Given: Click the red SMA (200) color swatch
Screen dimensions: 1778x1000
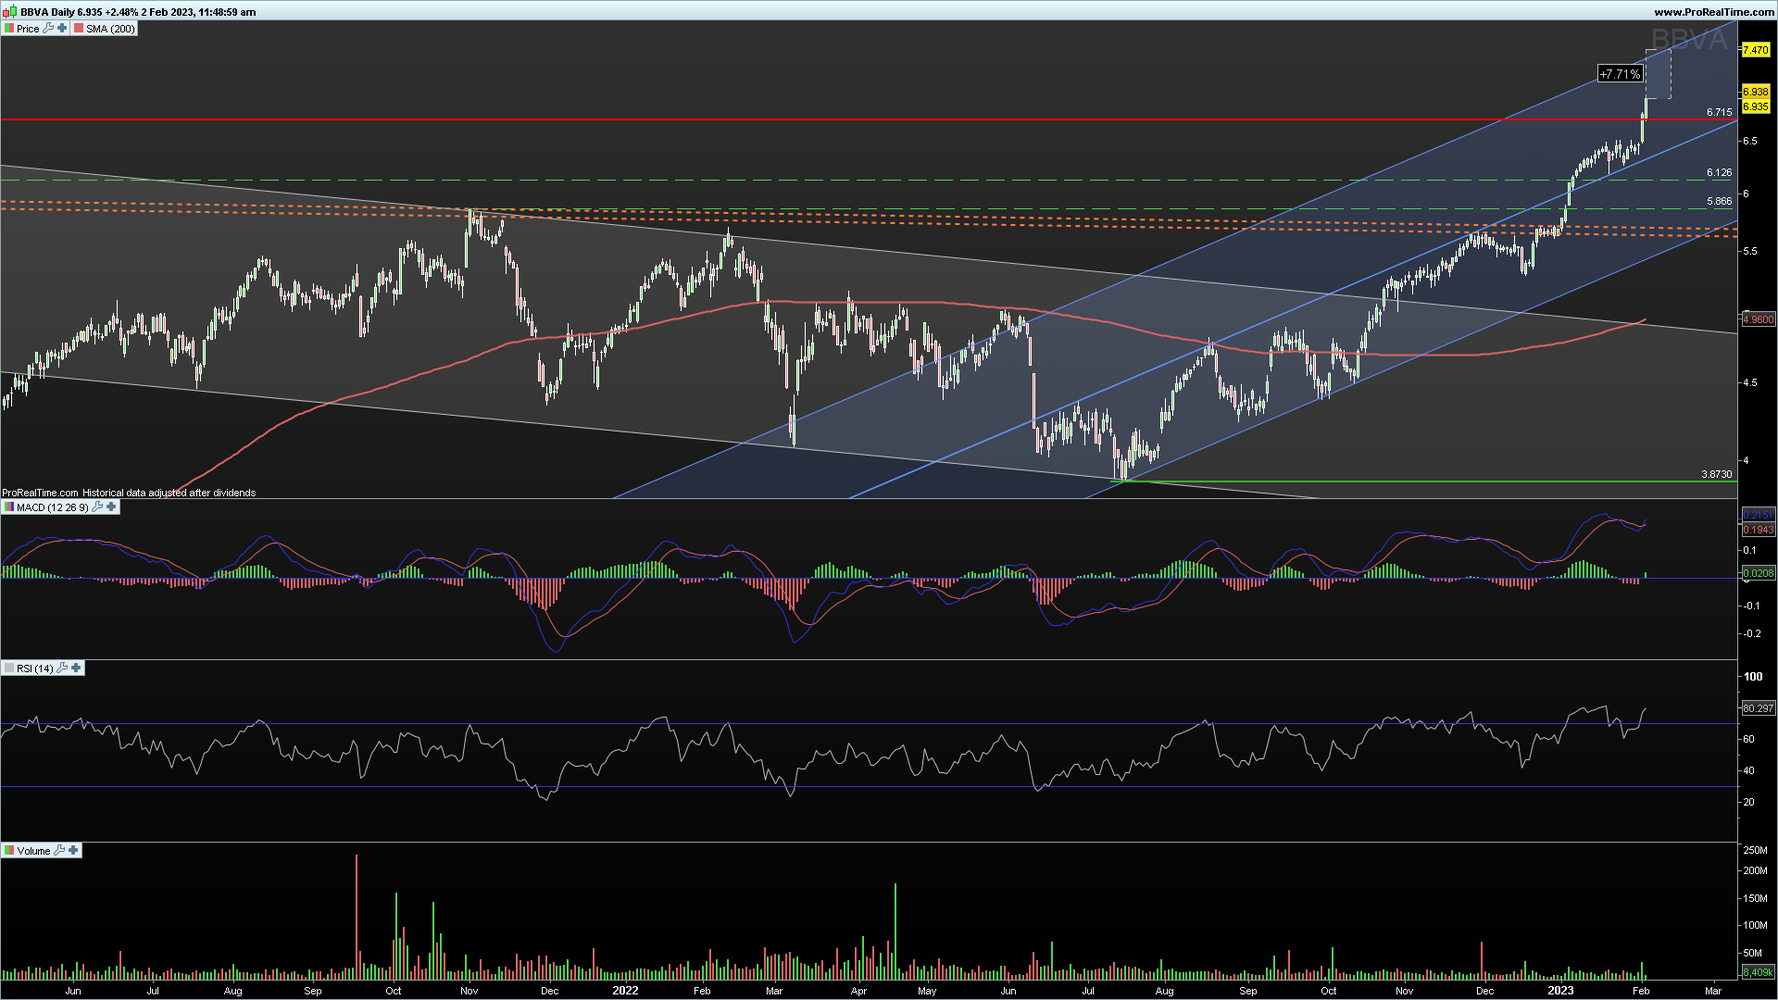Looking at the screenshot, I should point(79,29).
